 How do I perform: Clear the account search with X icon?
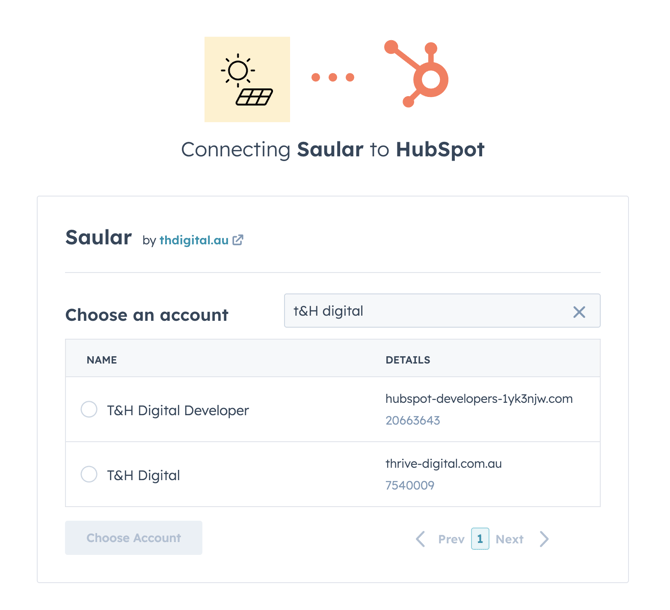pos(579,312)
